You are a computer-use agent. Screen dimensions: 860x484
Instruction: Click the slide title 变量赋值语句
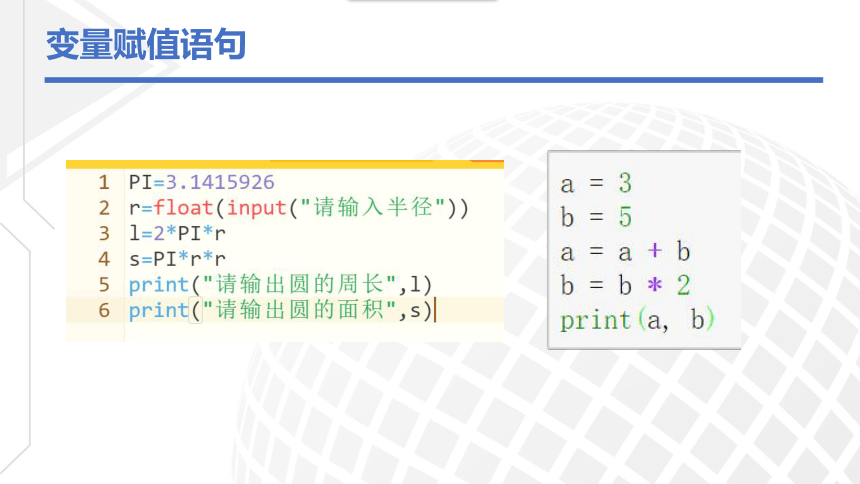[146, 44]
